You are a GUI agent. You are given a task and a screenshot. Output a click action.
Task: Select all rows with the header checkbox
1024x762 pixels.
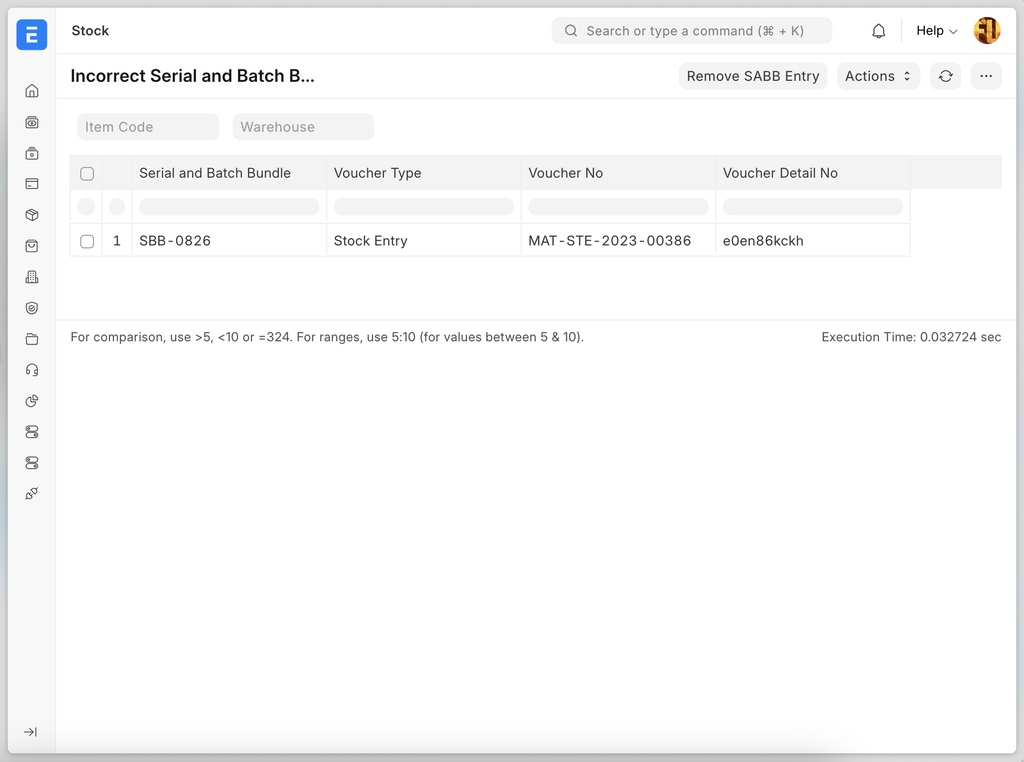[87, 172]
